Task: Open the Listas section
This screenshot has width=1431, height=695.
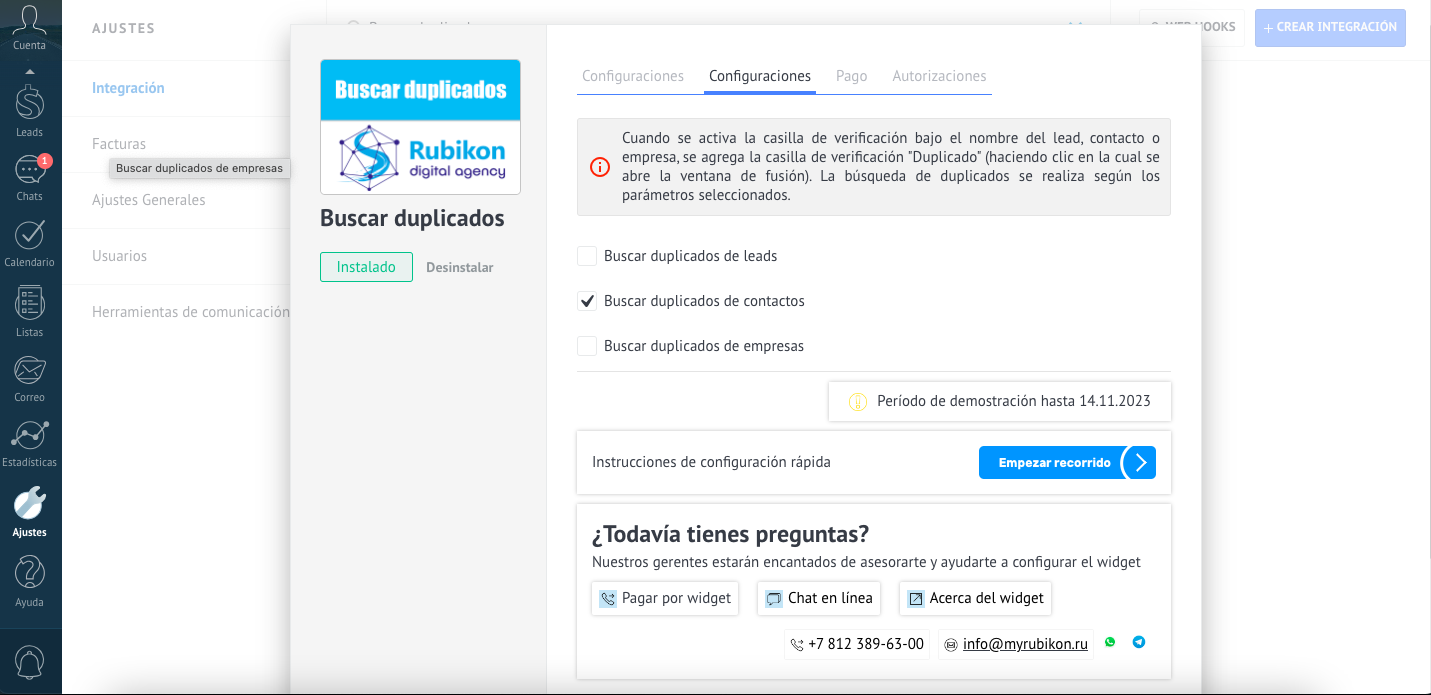Action: pyautogui.click(x=29, y=312)
